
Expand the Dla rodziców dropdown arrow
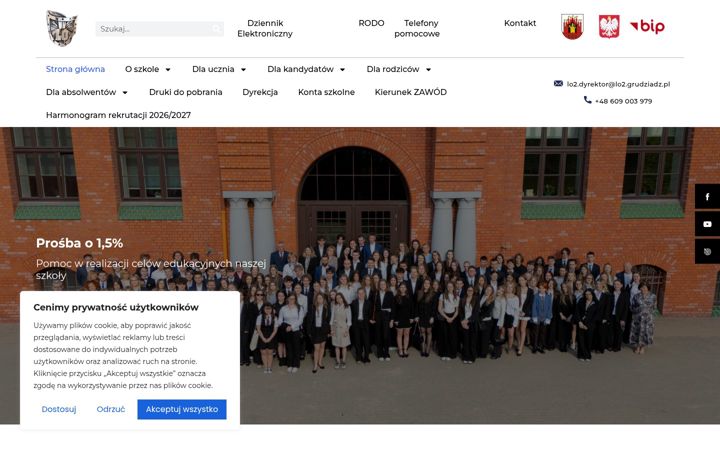[x=428, y=69]
